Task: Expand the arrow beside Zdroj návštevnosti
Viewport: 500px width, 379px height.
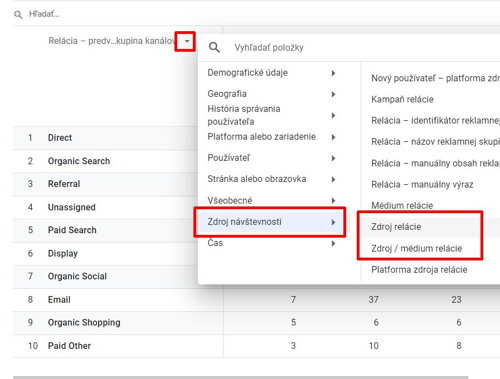Action: coord(333,222)
